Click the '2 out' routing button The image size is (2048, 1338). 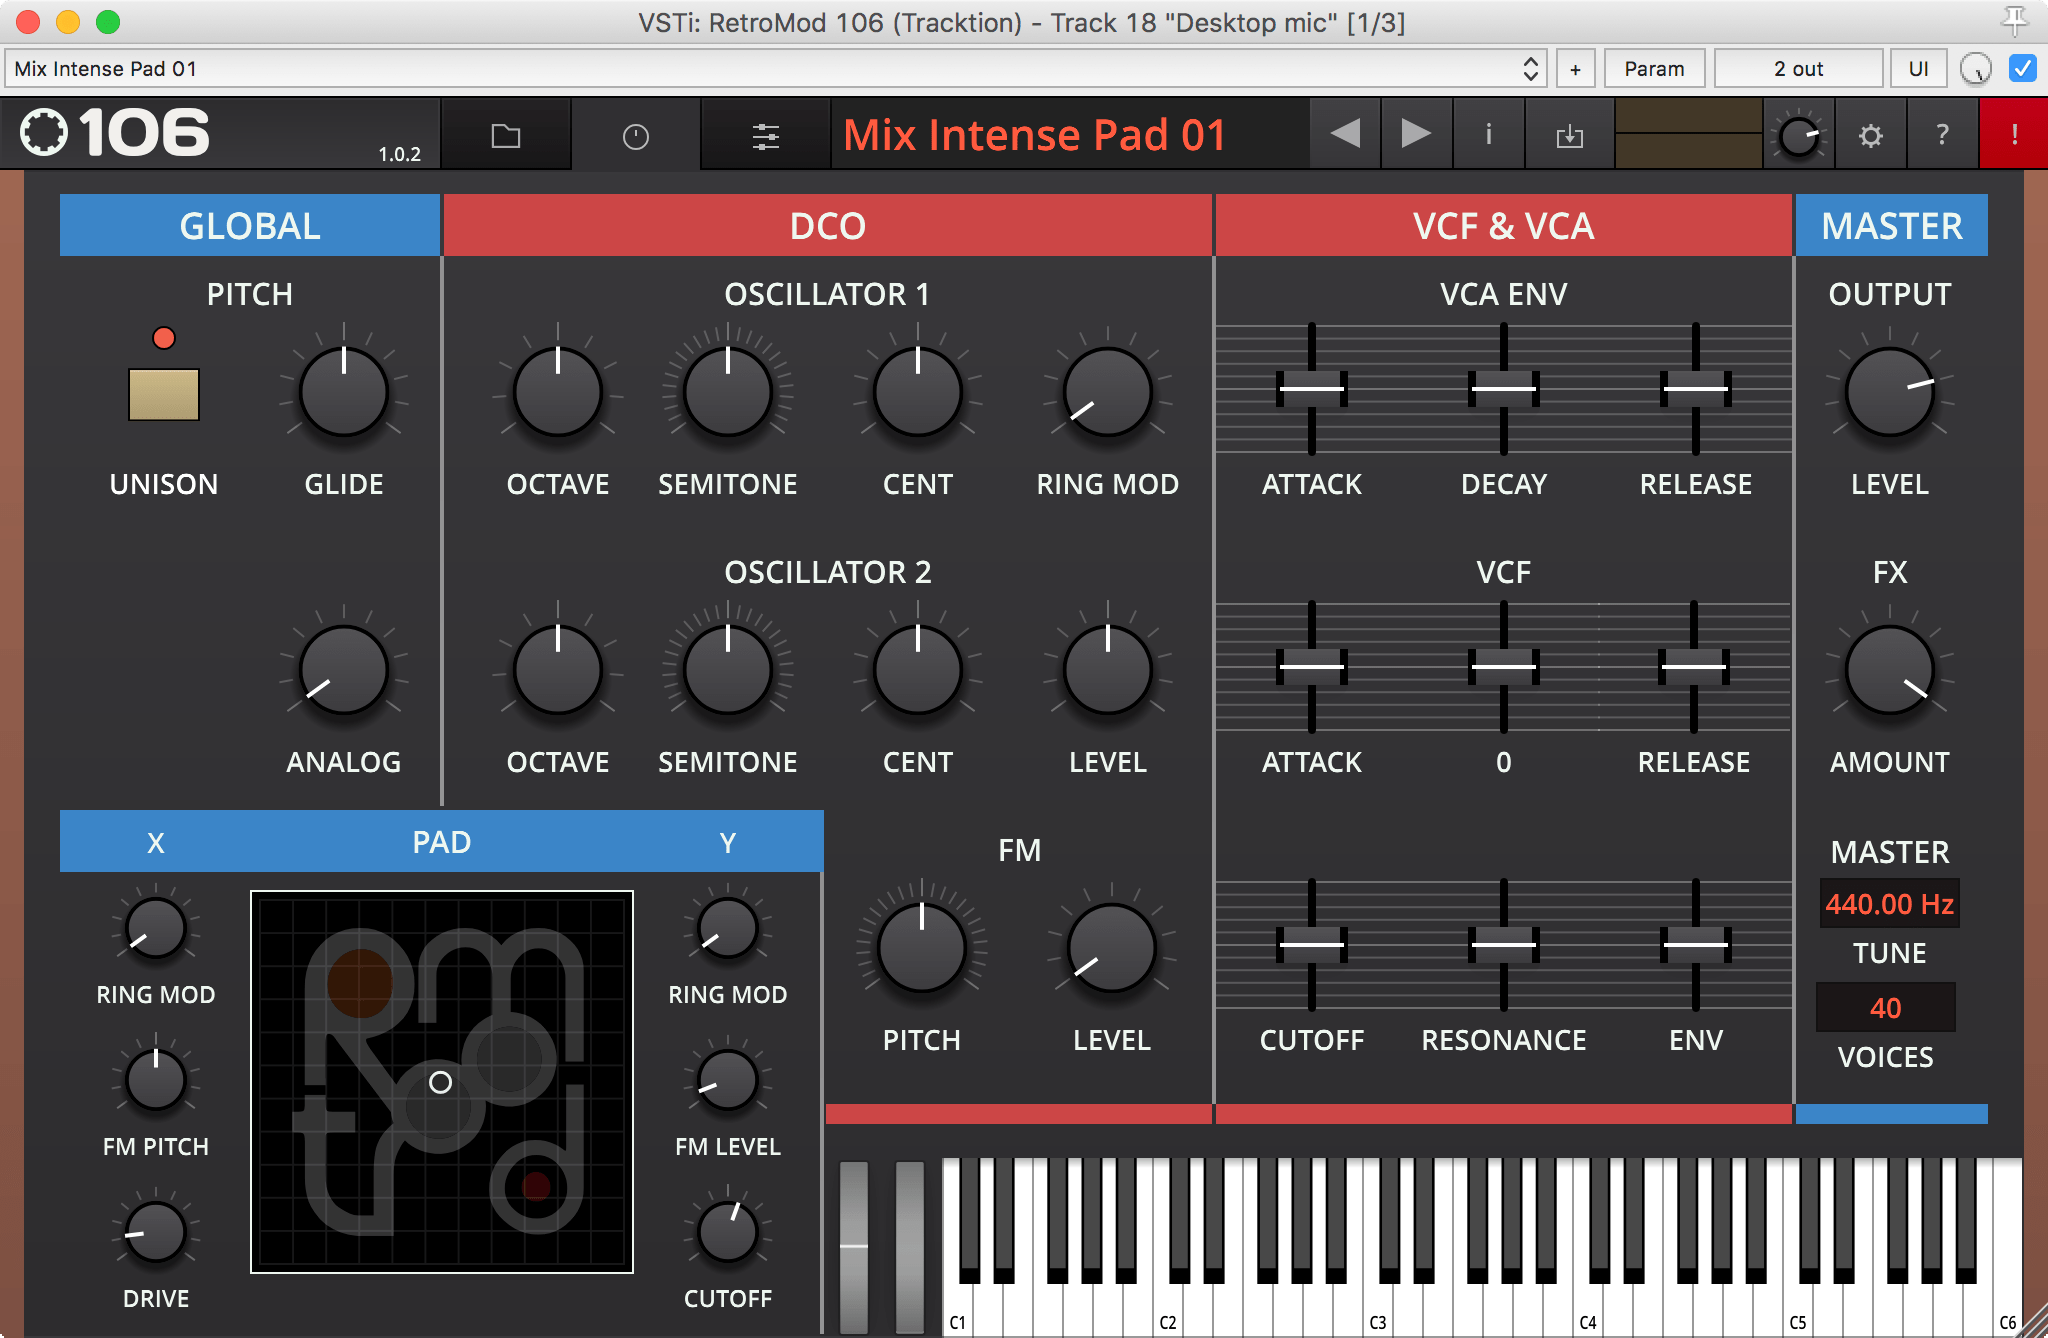tap(1798, 68)
